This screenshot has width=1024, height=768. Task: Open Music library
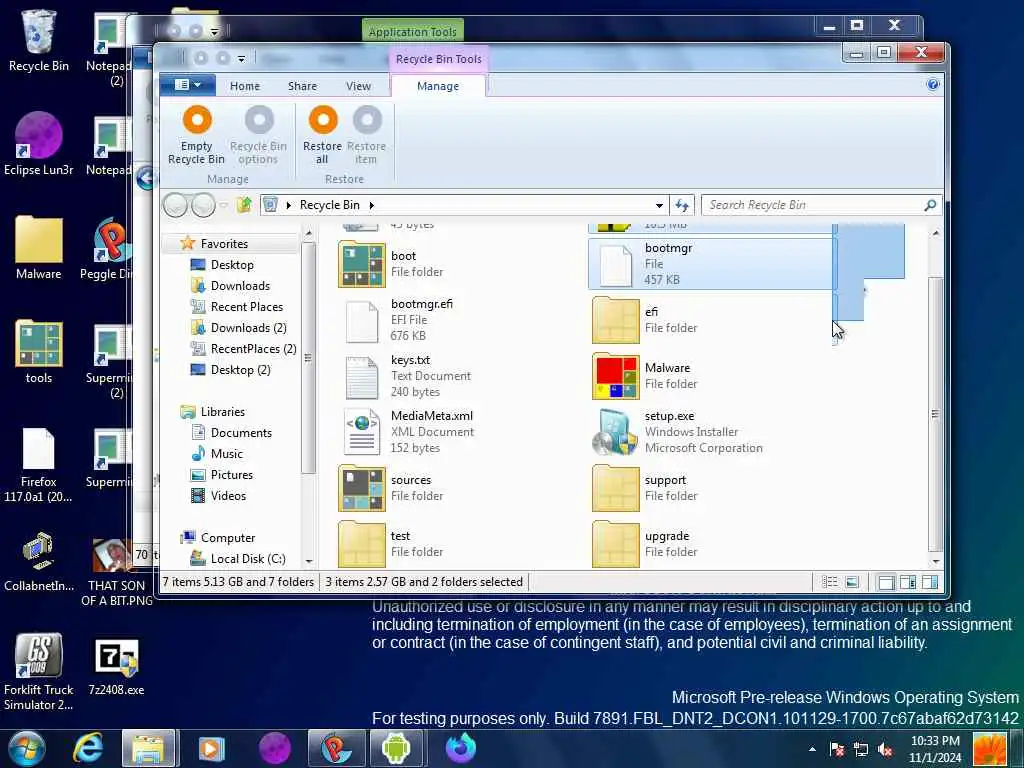click(x=227, y=453)
